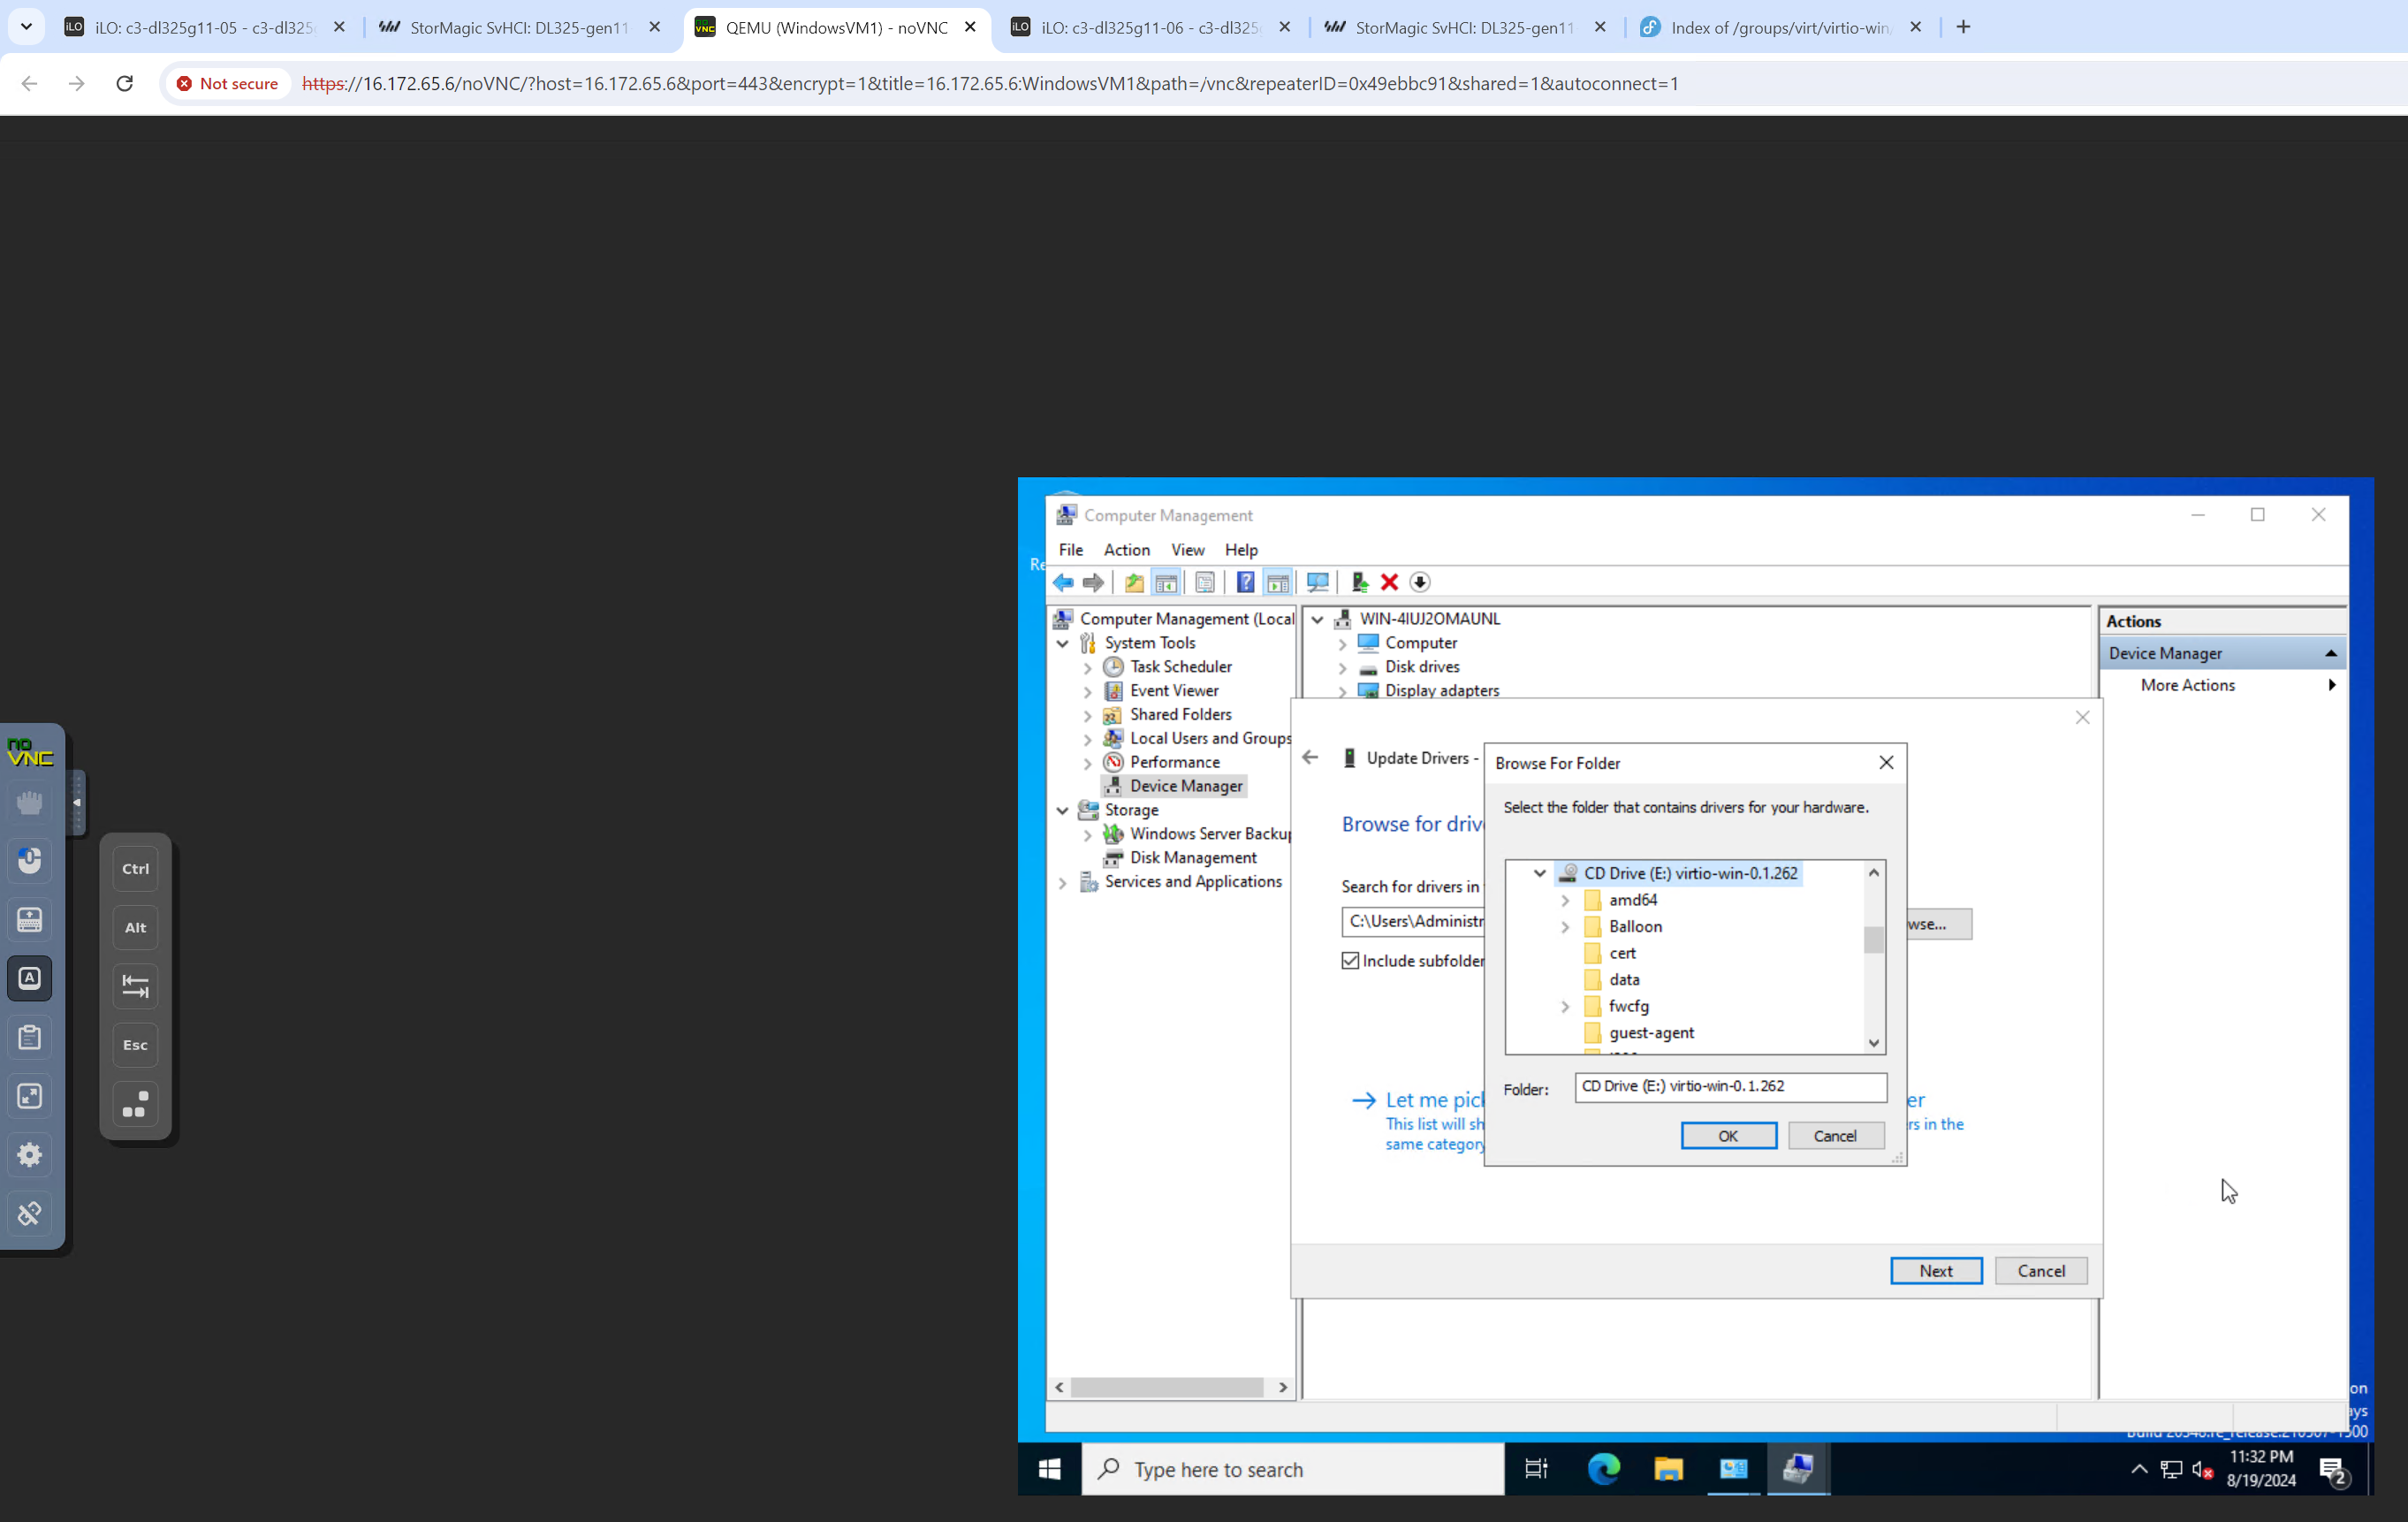The width and height of the screenshot is (2408, 1522).
Task: Click Scan for hardware changes toolbar icon
Action: tap(1318, 582)
